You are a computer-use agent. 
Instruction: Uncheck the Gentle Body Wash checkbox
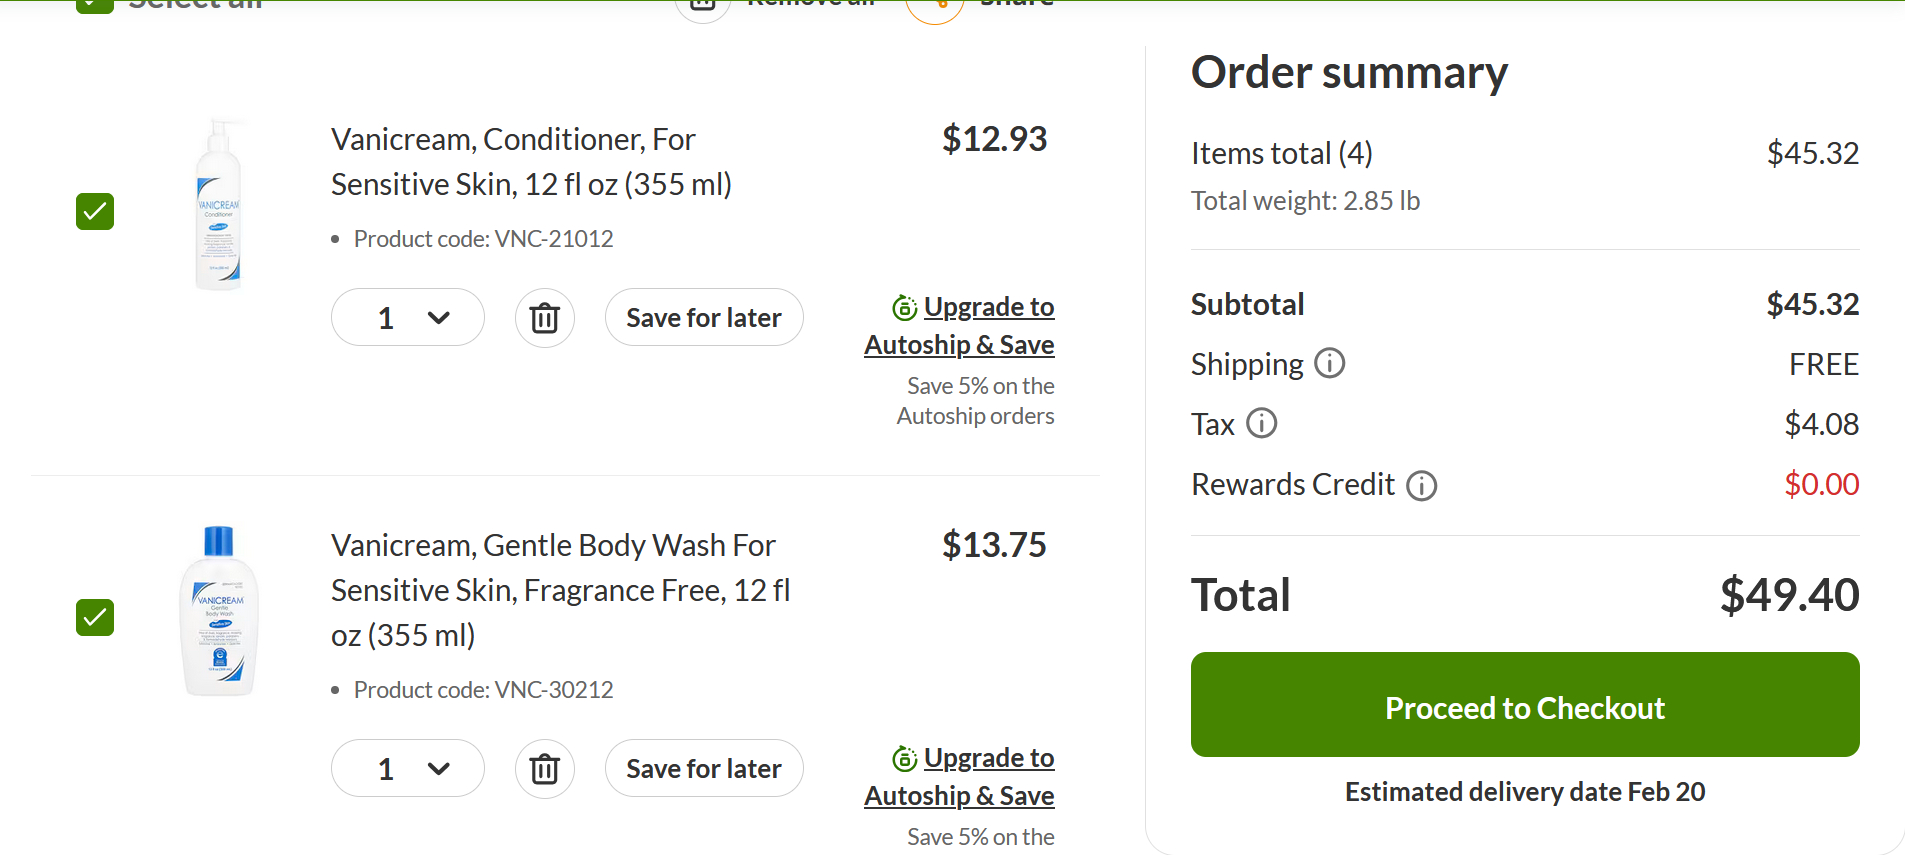point(95,617)
